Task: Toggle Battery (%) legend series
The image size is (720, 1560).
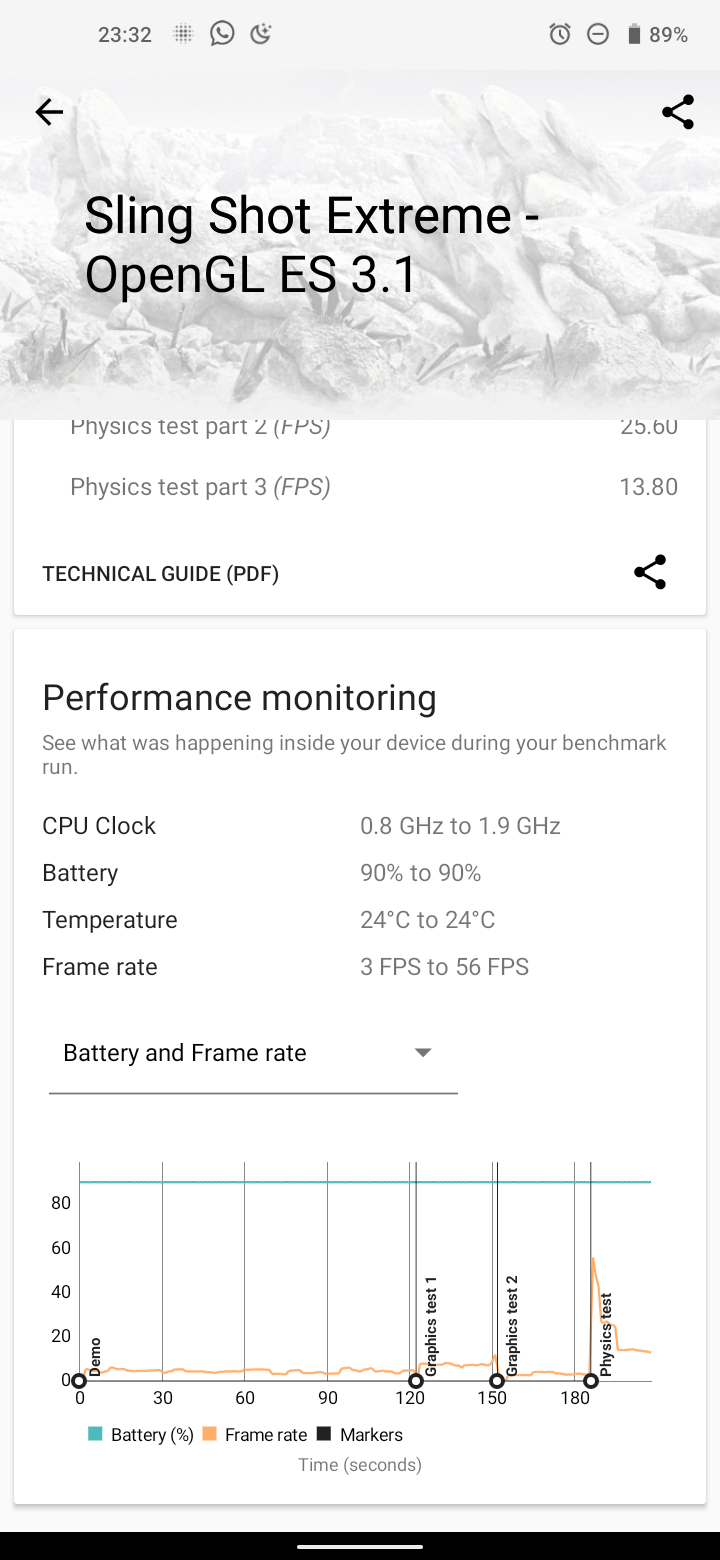Action: (141, 1435)
